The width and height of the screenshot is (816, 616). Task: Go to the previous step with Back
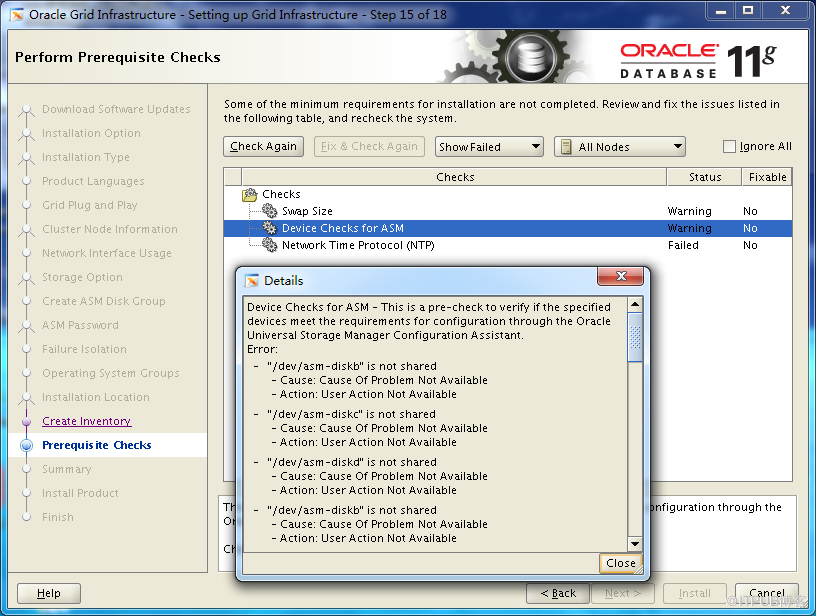(558, 593)
